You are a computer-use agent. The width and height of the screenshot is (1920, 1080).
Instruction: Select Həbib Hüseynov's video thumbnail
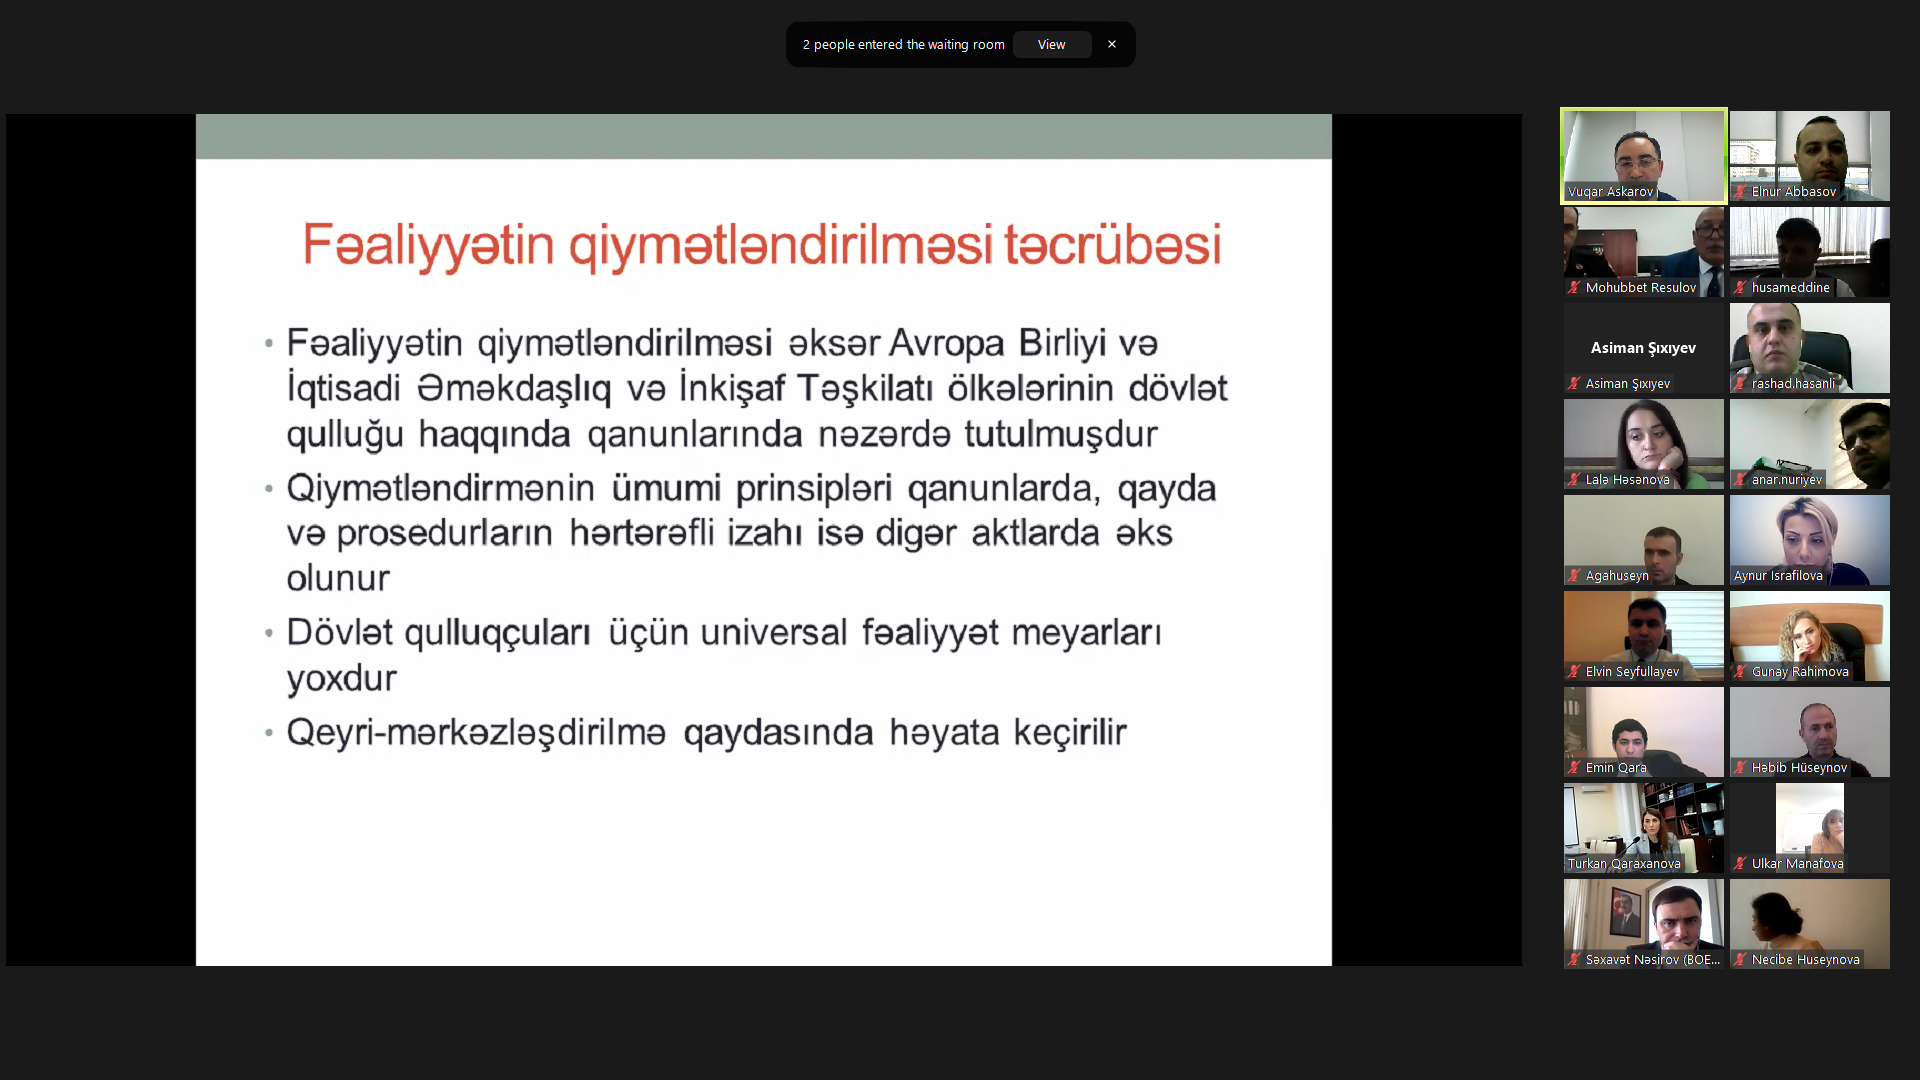click(x=1809, y=732)
